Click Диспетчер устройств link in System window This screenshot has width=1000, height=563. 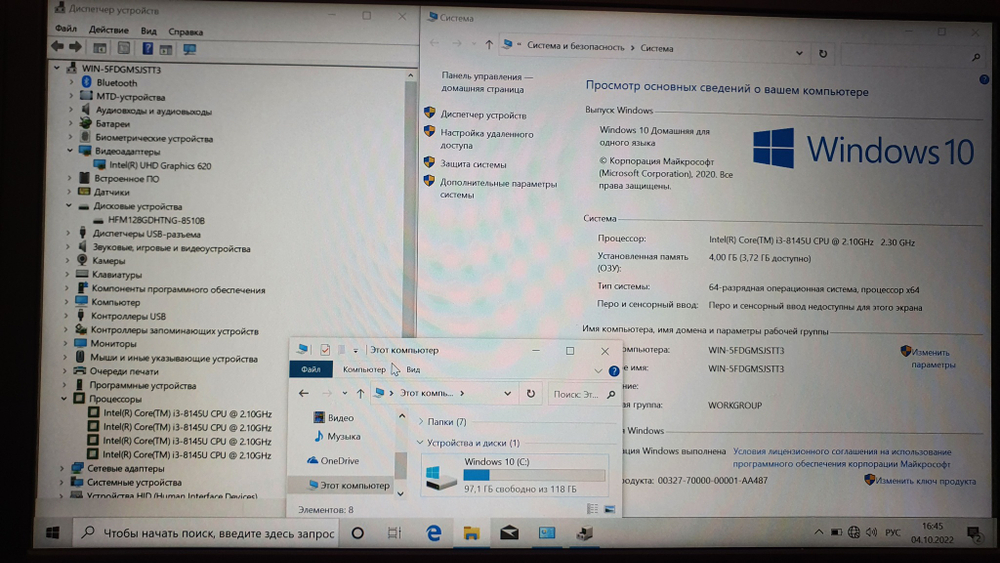(483, 115)
